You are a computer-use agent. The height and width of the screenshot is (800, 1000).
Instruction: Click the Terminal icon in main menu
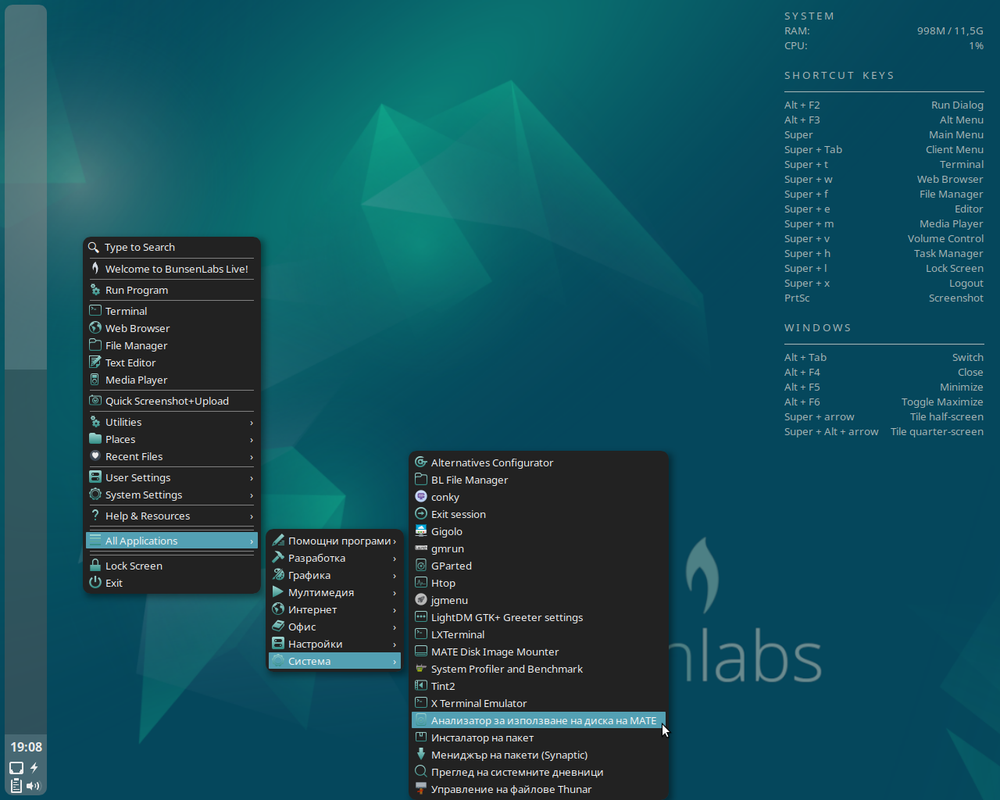click(95, 311)
